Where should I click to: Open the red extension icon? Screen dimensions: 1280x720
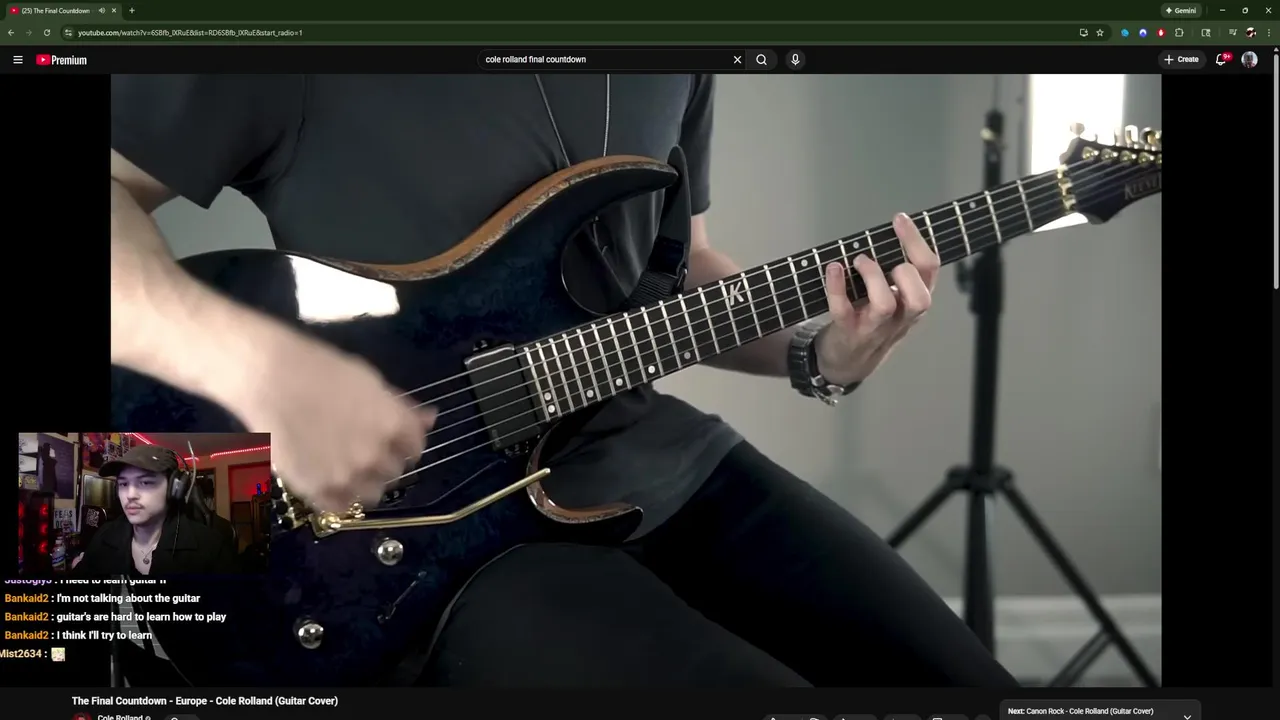point(1161,33)
